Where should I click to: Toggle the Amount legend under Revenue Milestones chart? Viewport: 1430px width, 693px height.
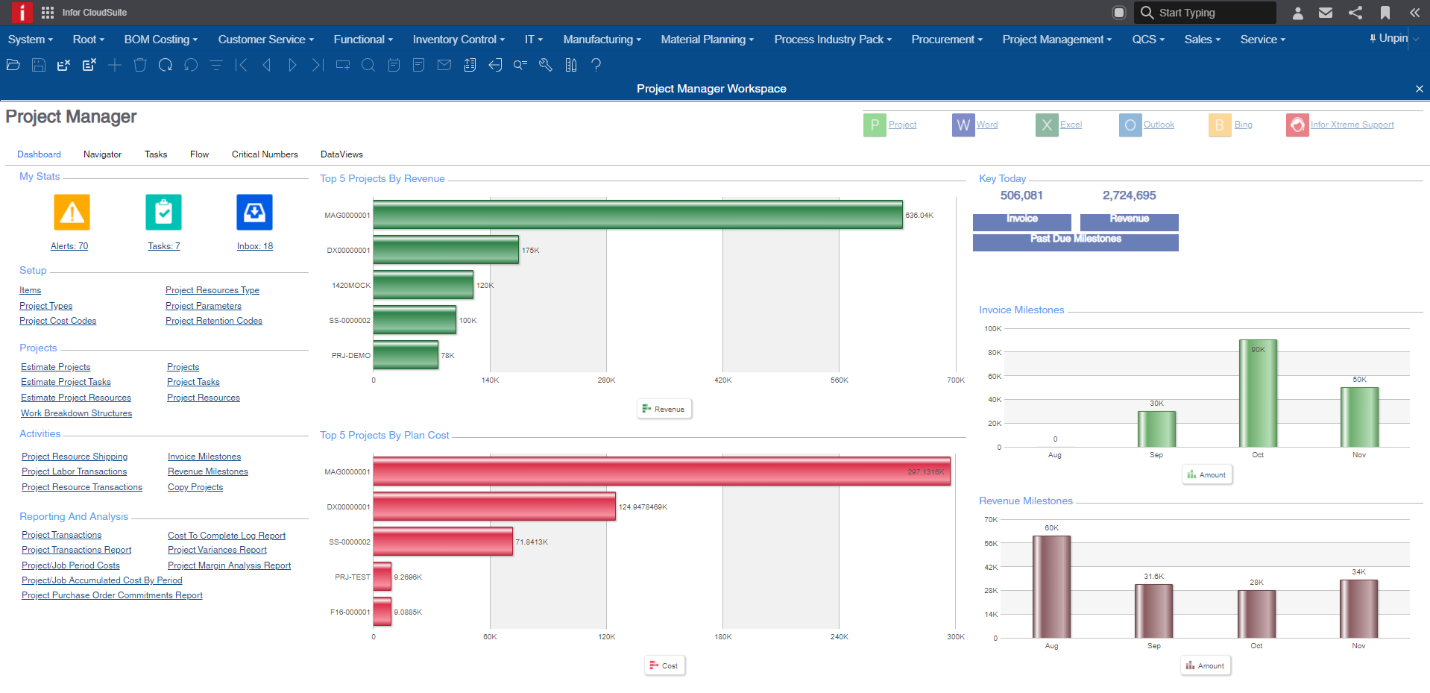(x=1205, y=665)
